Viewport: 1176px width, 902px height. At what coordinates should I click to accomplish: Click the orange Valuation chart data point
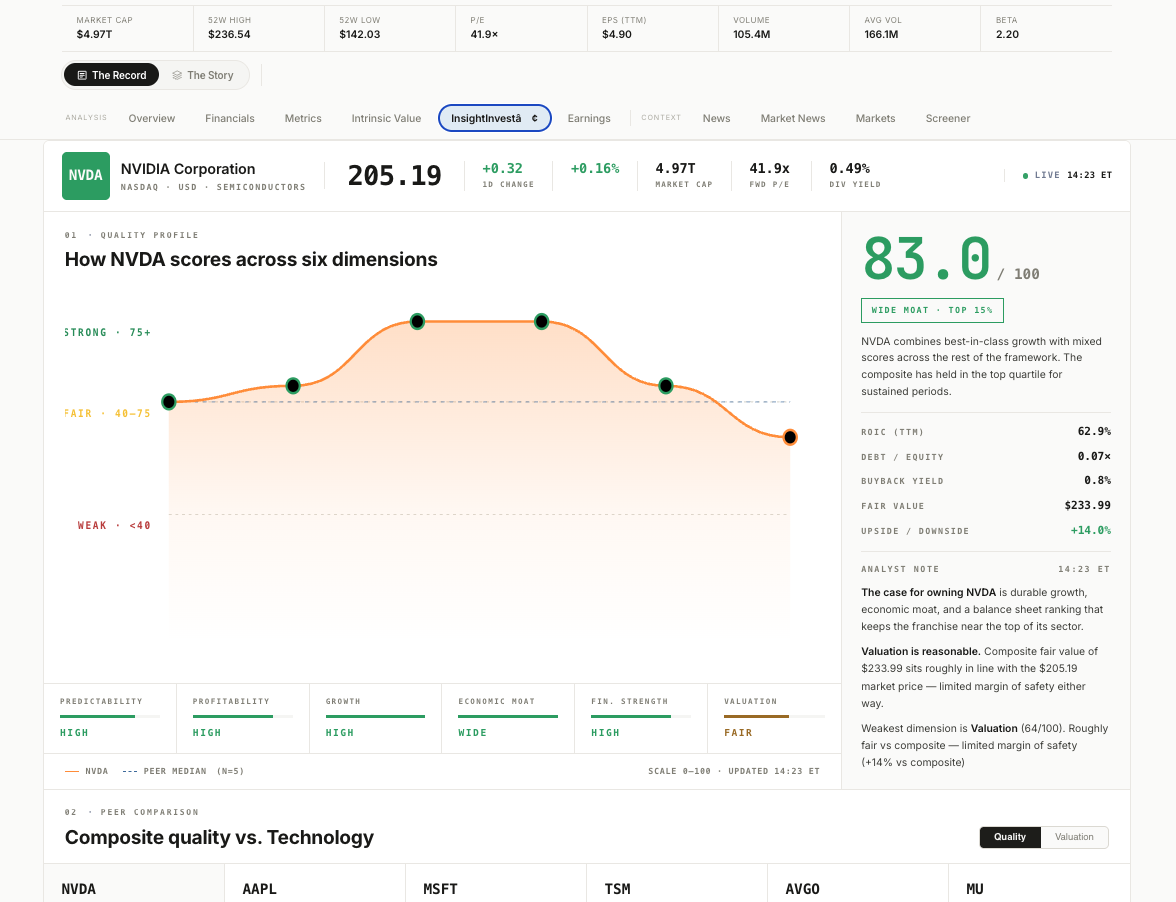[x=790, y=437]
